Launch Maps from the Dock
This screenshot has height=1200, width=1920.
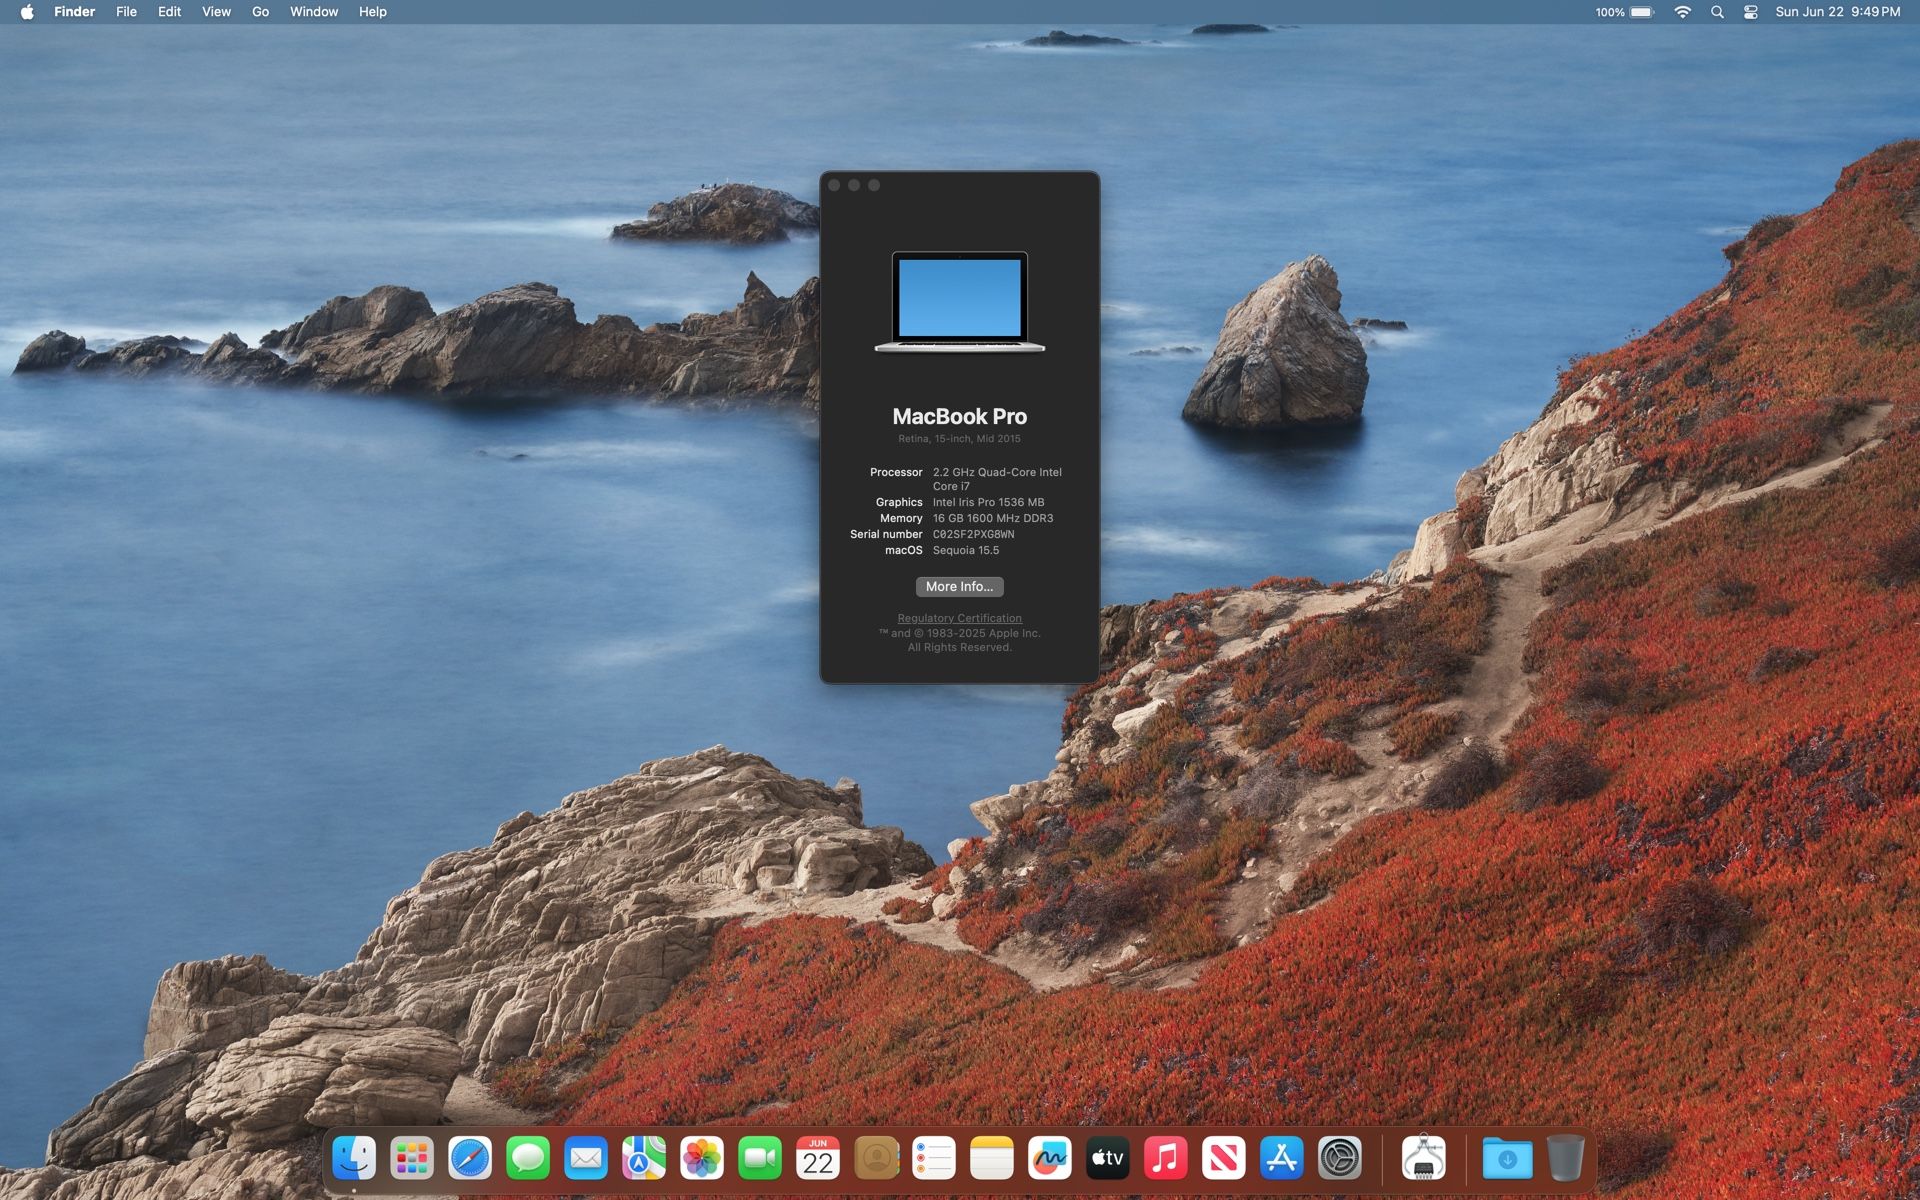coord(644,1158)
